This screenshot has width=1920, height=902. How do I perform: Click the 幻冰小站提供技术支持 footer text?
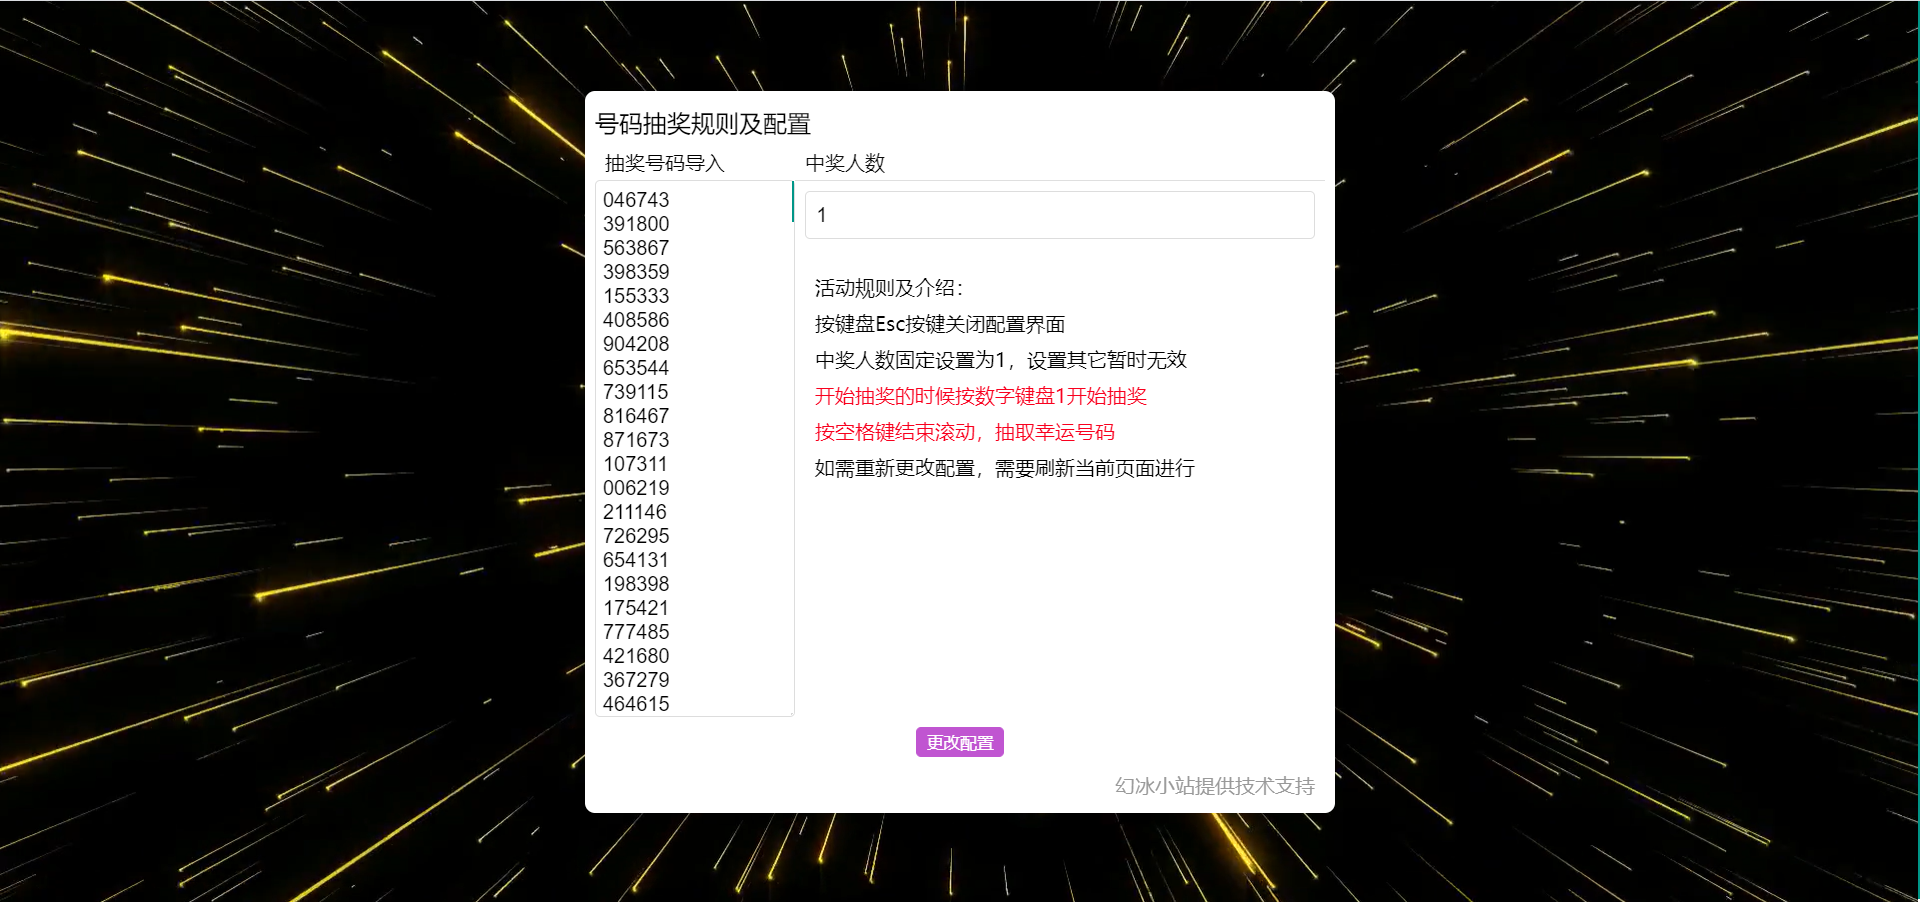coord(1214,786)
